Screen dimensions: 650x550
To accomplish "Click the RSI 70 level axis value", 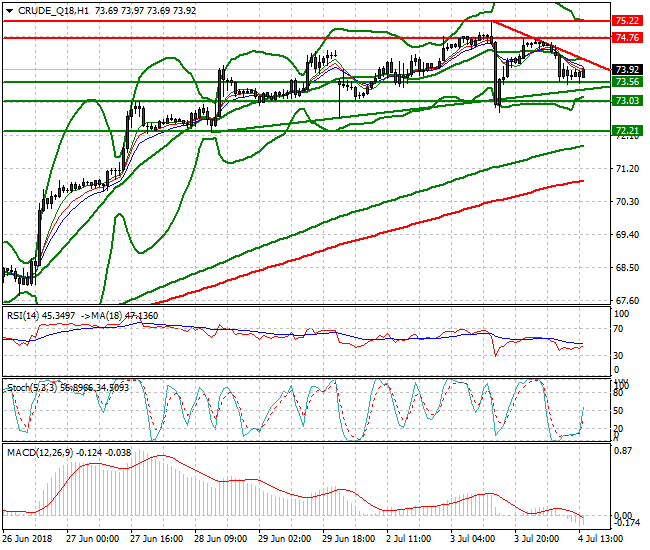I will 618,329.
